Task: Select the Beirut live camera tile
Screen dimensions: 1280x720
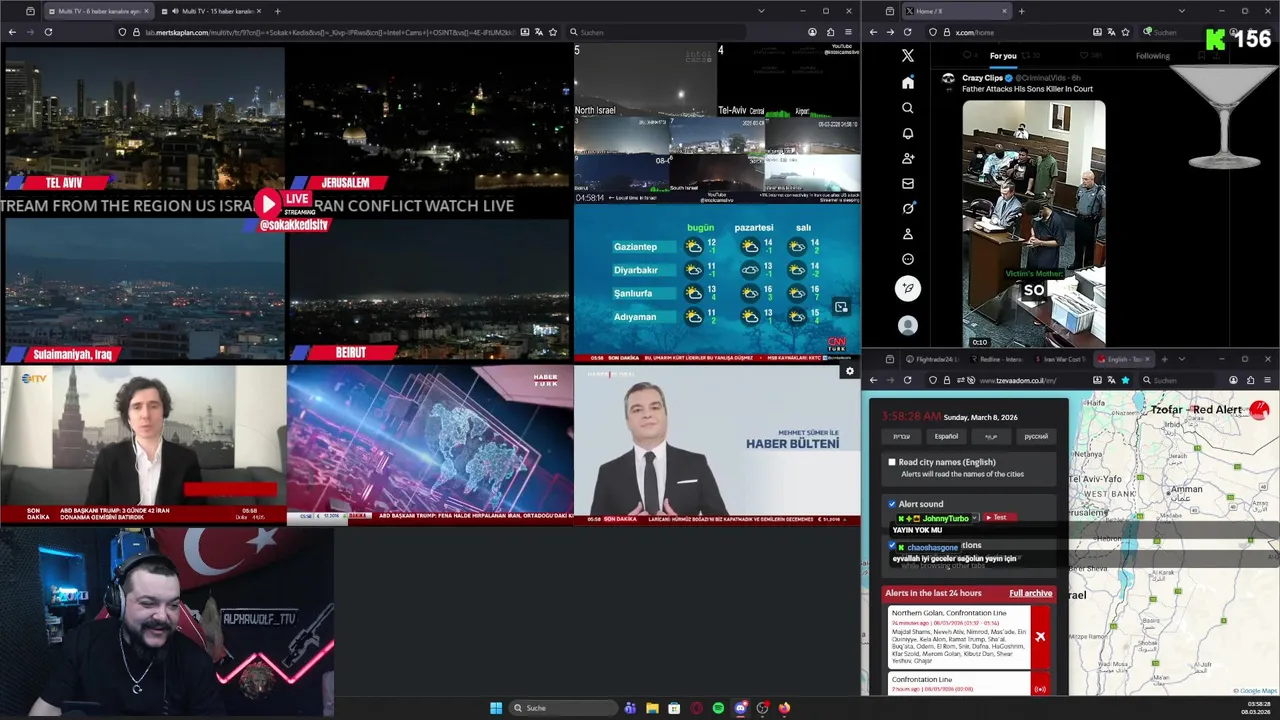Action: pyautogui.click(x=428, y=290)
